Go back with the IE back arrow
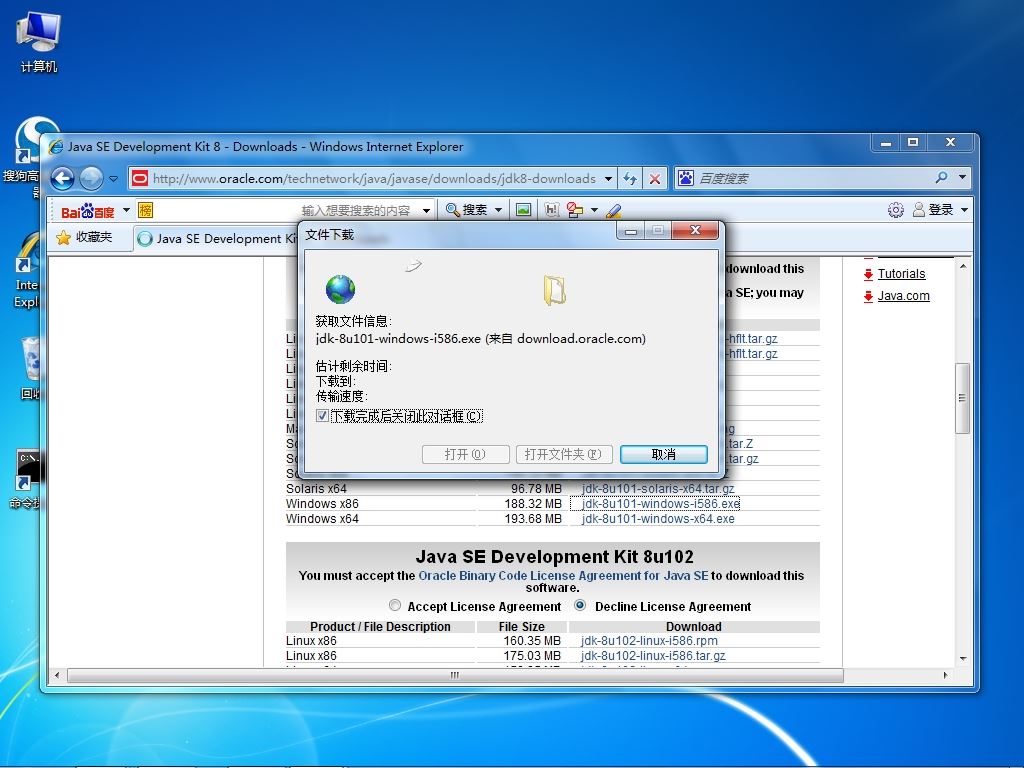The width and height of the screenshot is (1024, 768). (x=63, y=178)
